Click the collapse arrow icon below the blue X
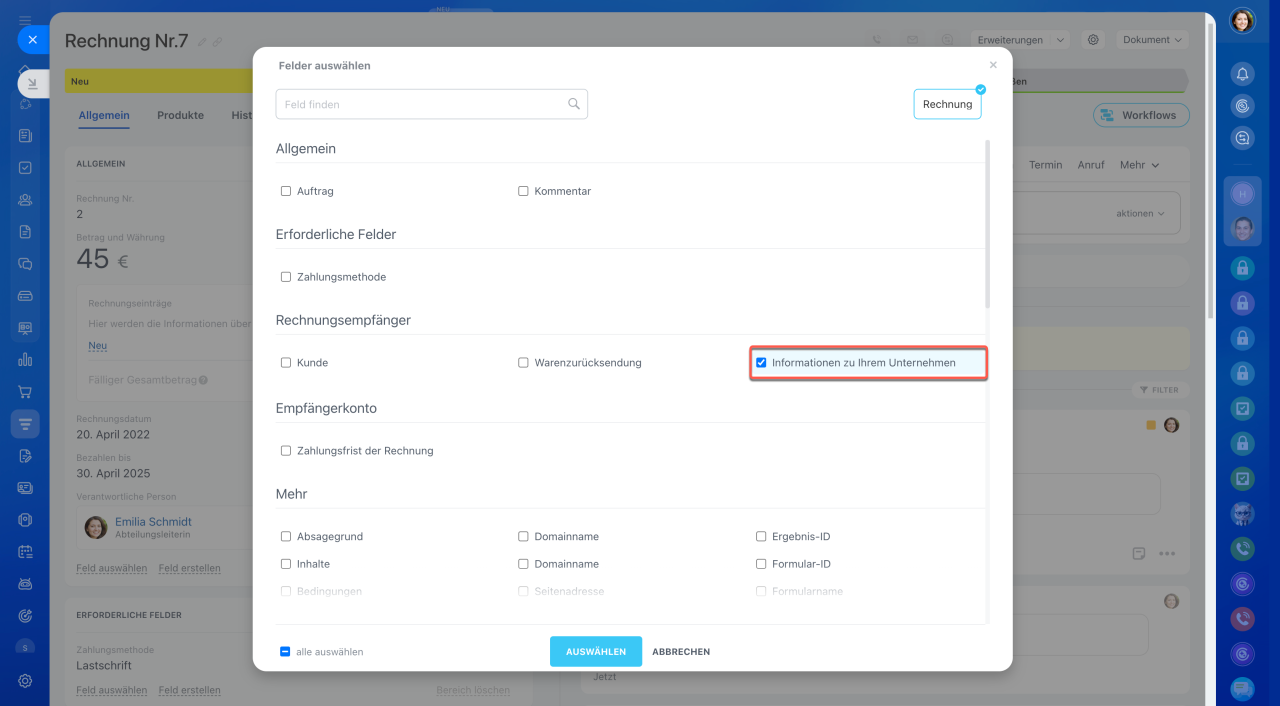 click(32, 84)
